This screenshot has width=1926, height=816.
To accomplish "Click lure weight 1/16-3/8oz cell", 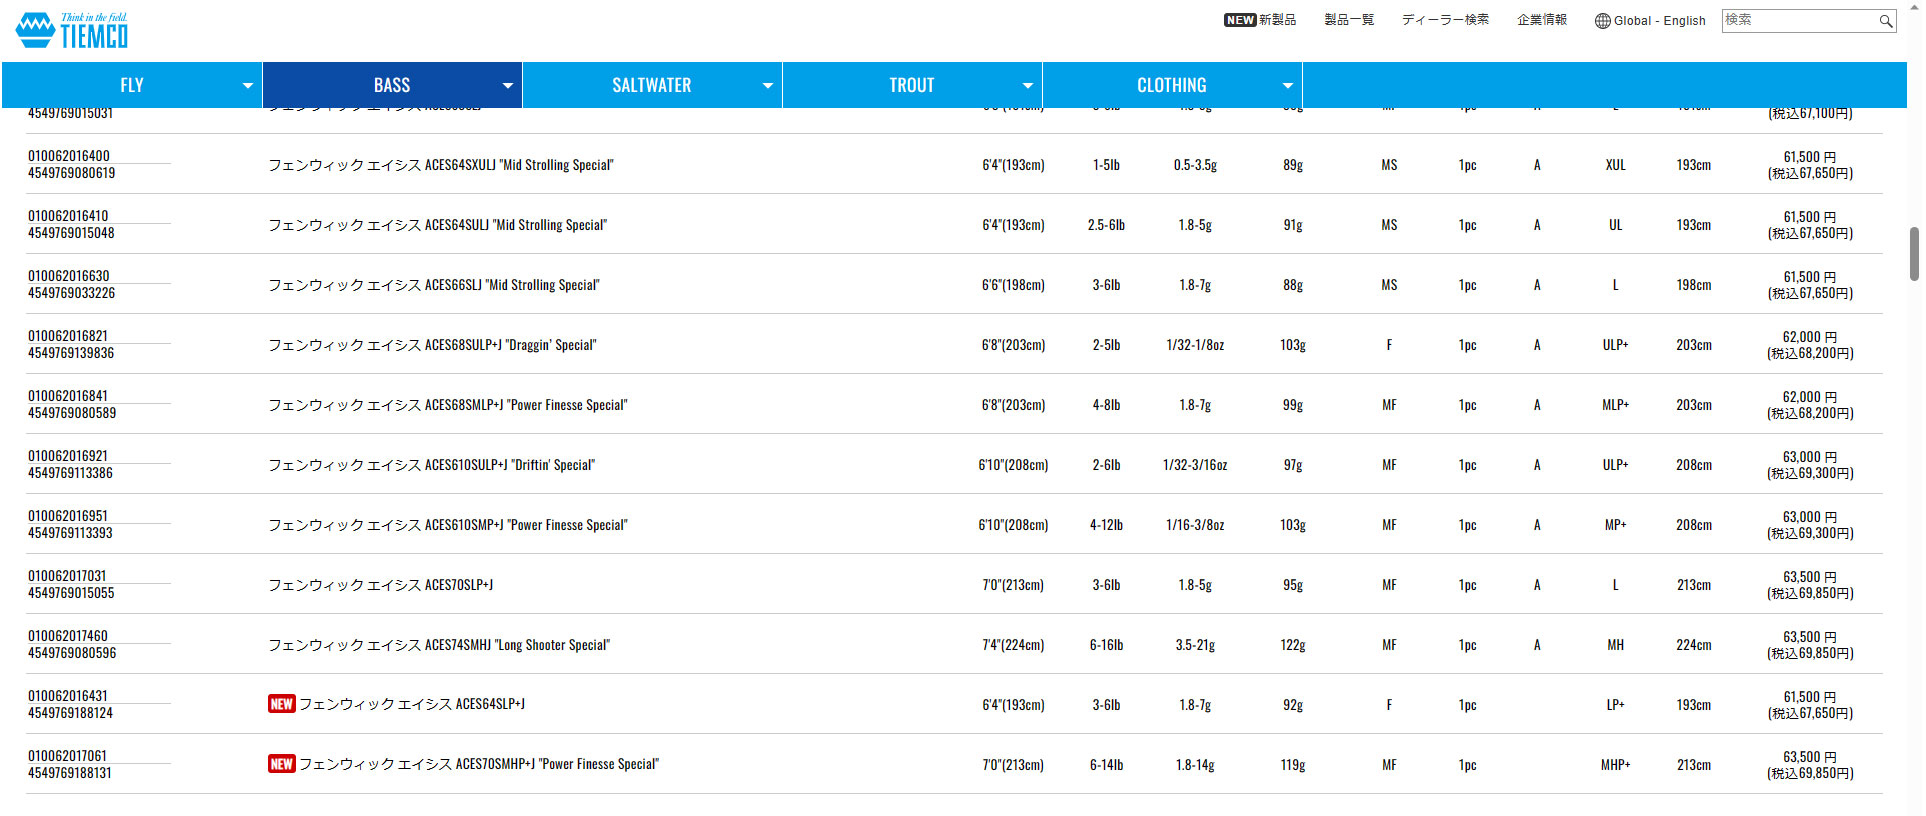I will (1195, 525).
